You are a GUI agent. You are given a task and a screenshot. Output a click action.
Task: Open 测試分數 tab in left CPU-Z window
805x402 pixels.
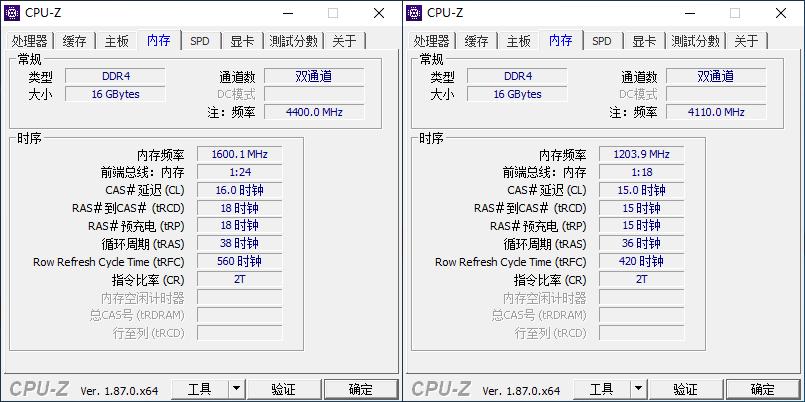pos(294,41)
